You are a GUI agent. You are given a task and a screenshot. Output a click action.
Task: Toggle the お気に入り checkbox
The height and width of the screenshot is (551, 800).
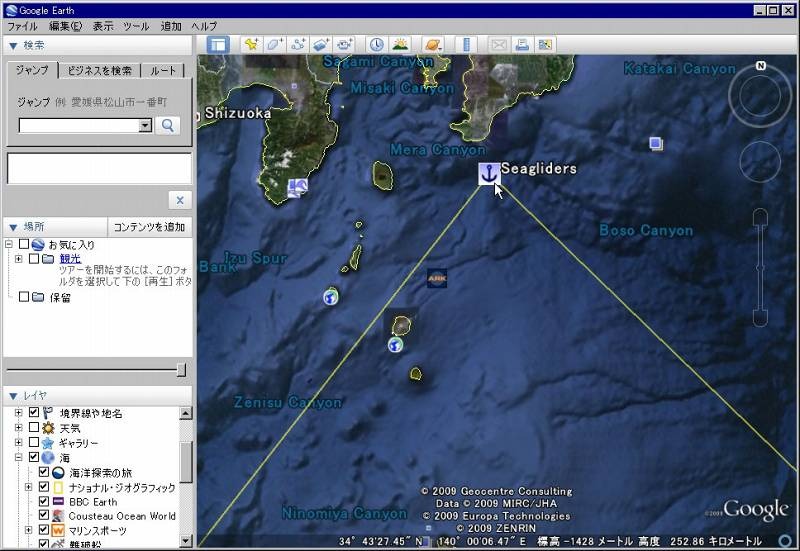pyautogui.click(x=24, y=244)
